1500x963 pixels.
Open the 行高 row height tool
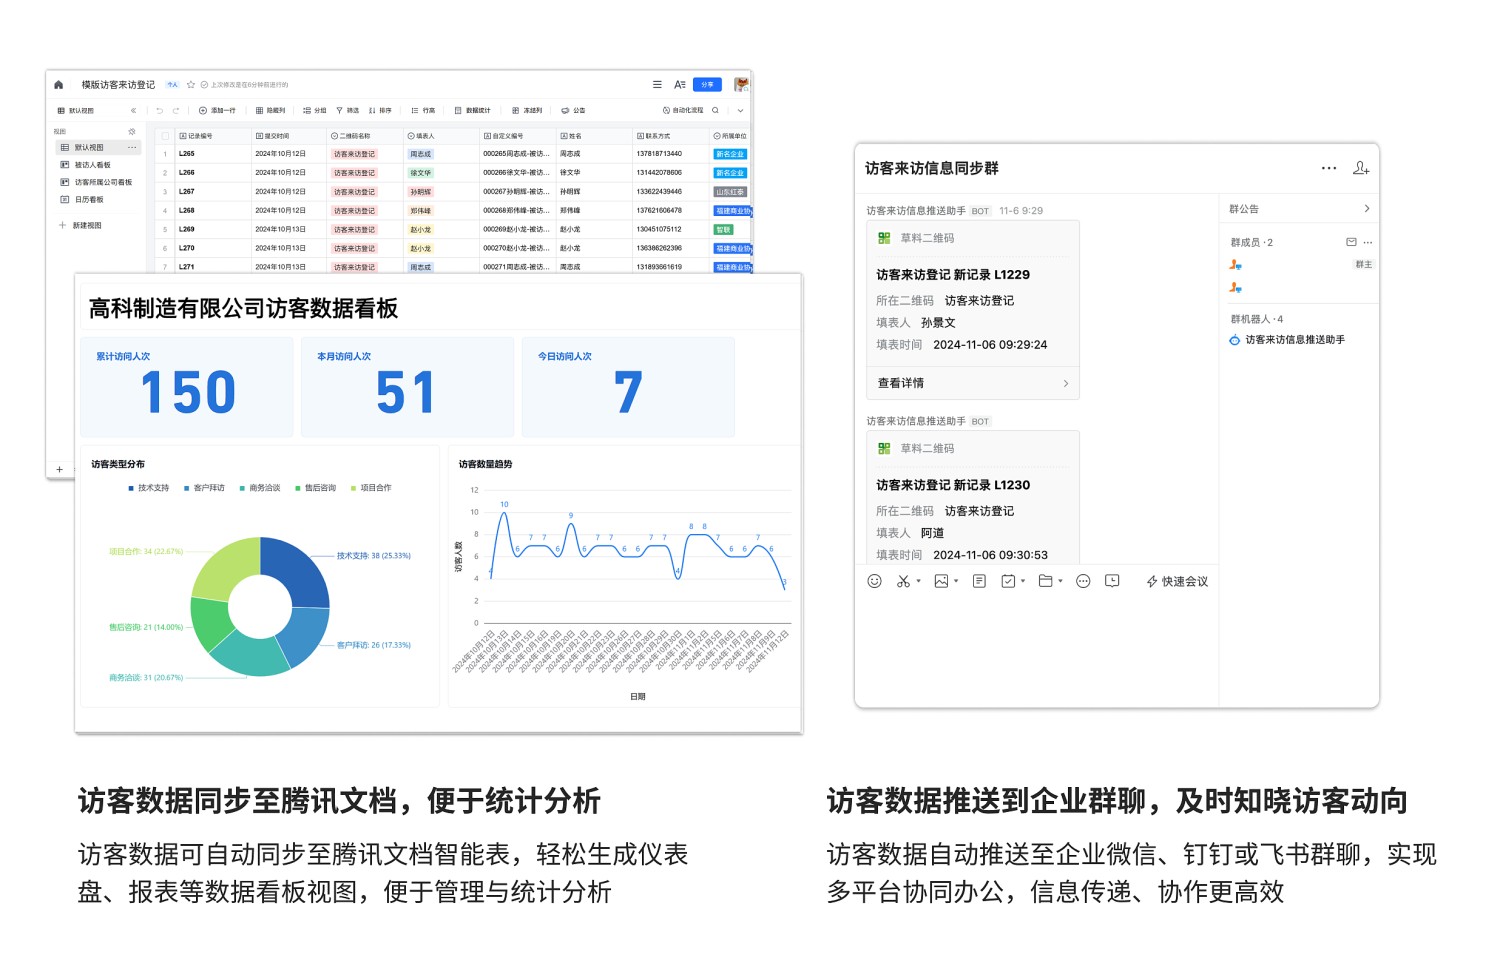pos(423,111)
